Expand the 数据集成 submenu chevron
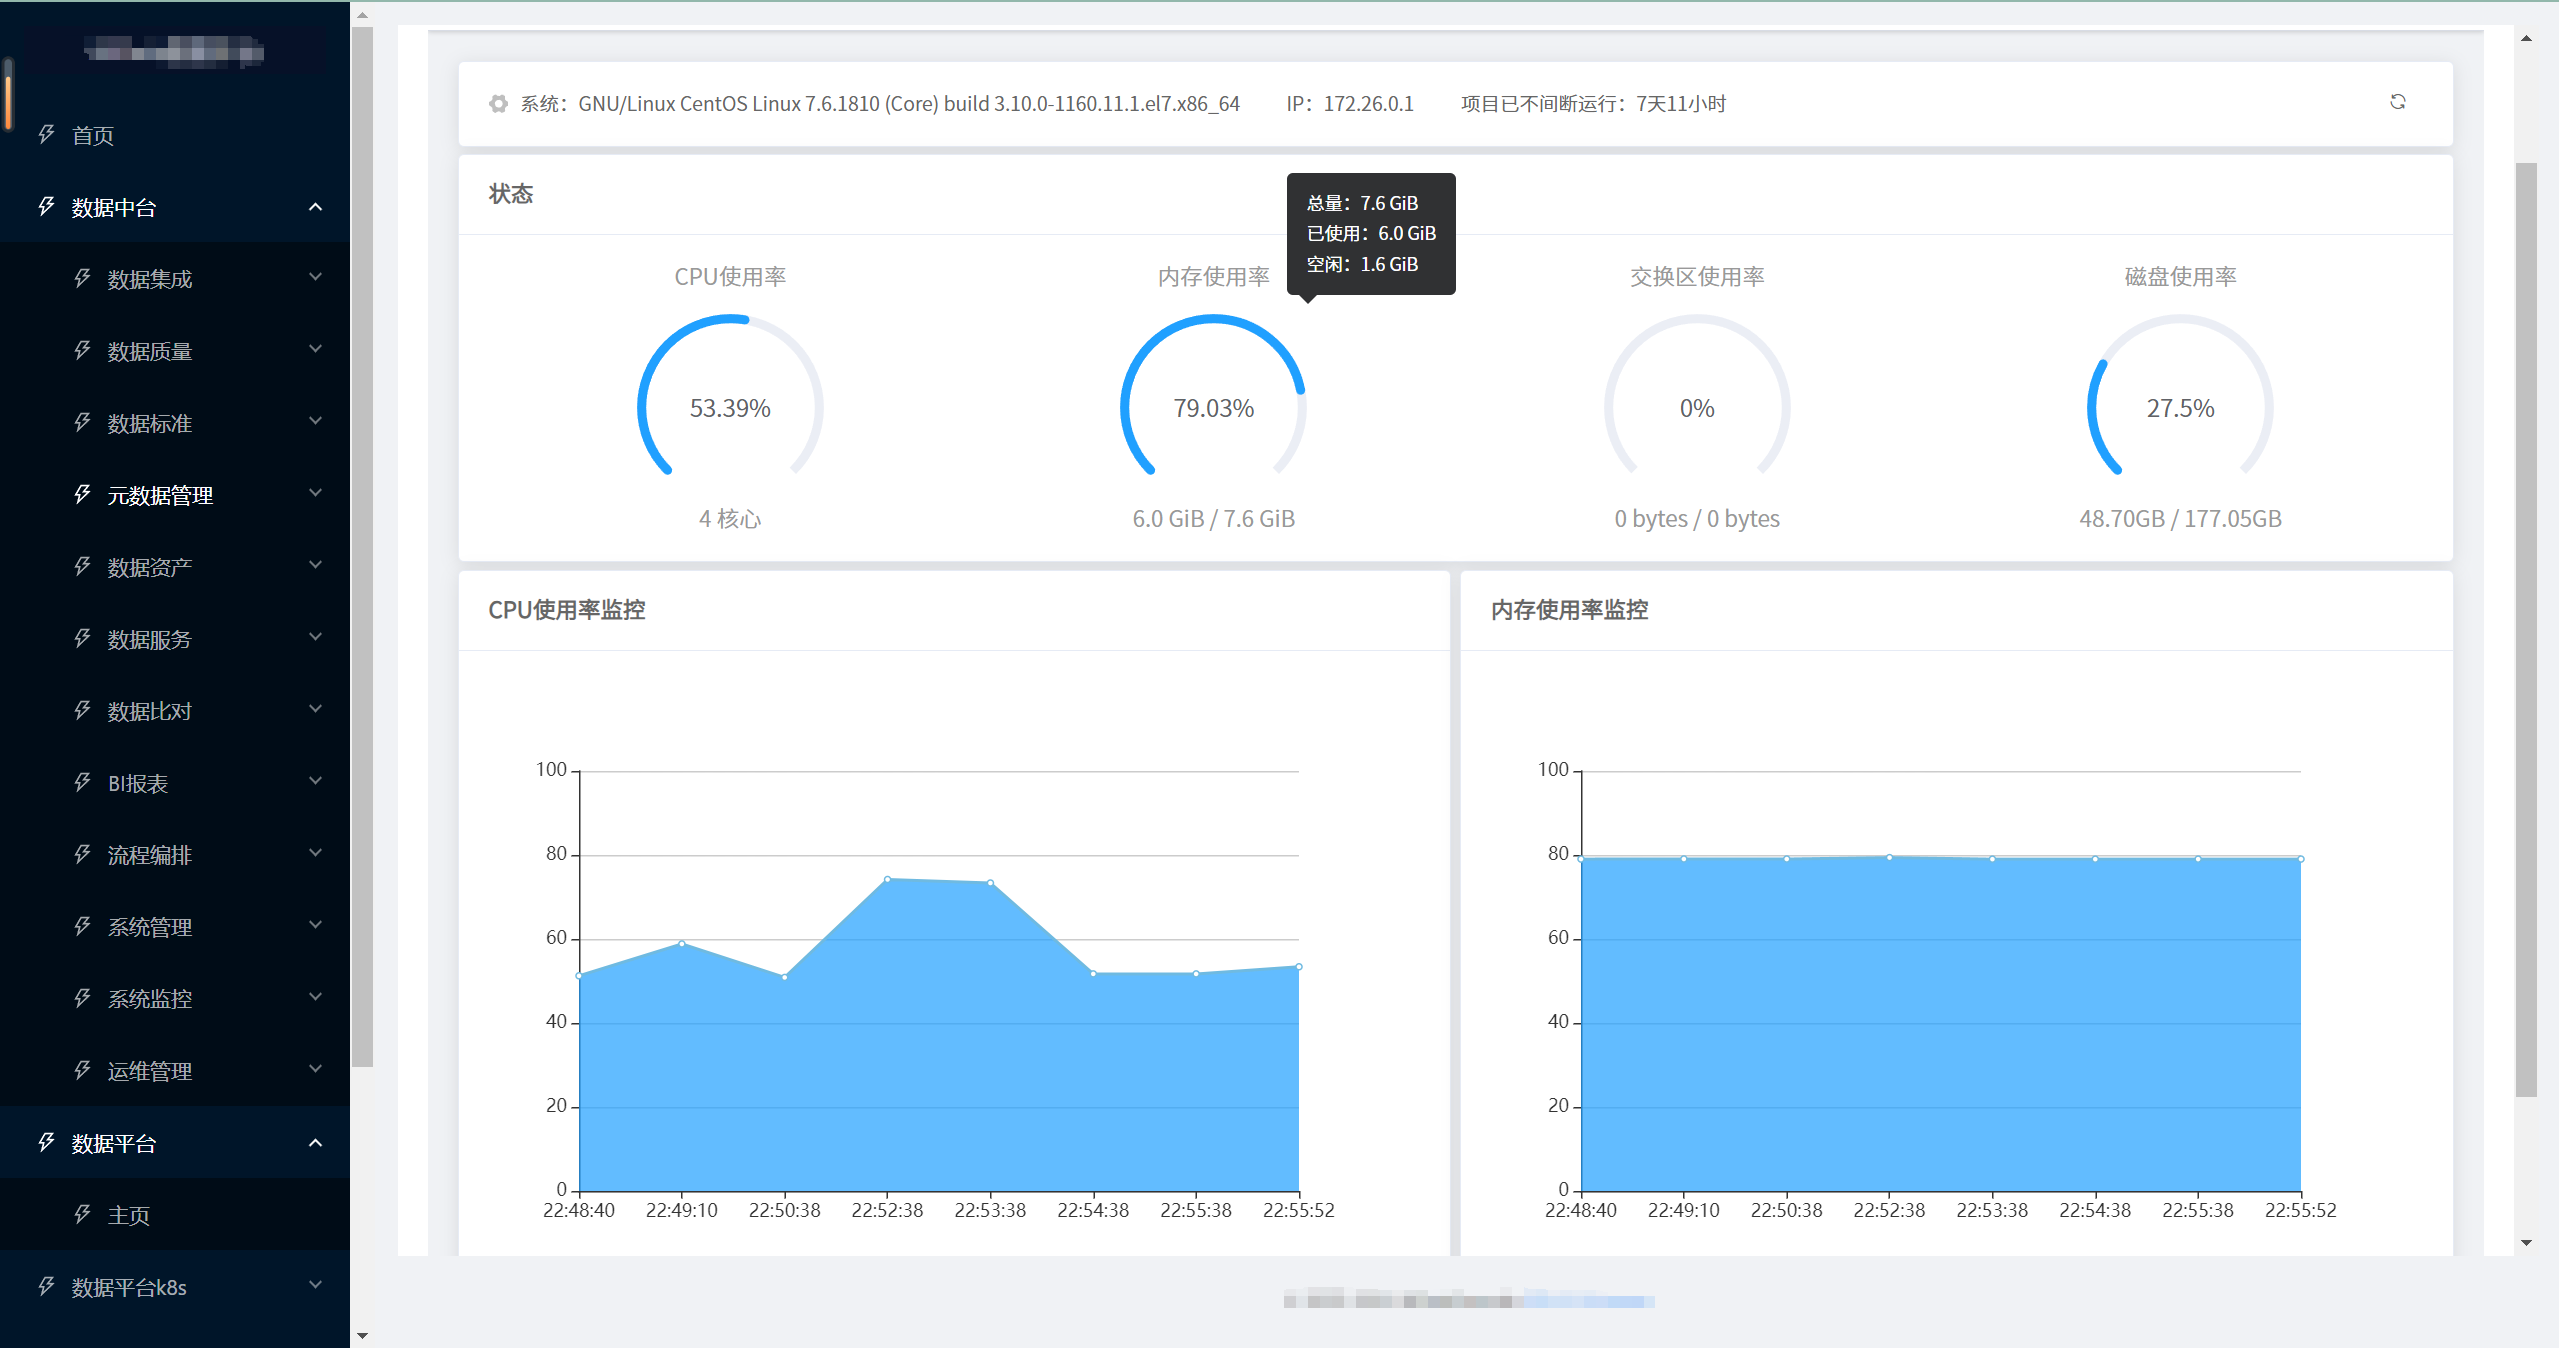2559x1348 pixels. (316, 277)
